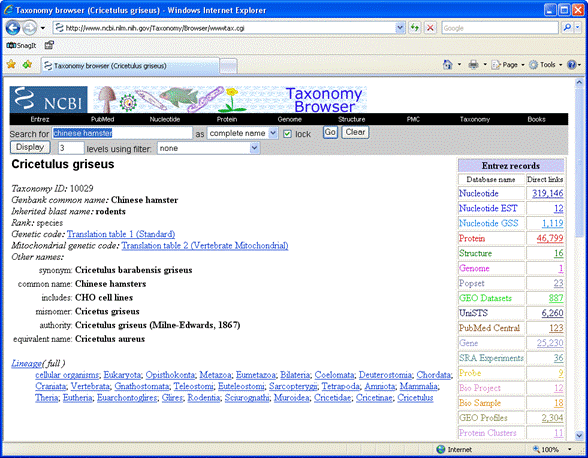This screenshot has width=588, height=458.
Task: Click the Search for text field
Action: (x=122, y=133)
